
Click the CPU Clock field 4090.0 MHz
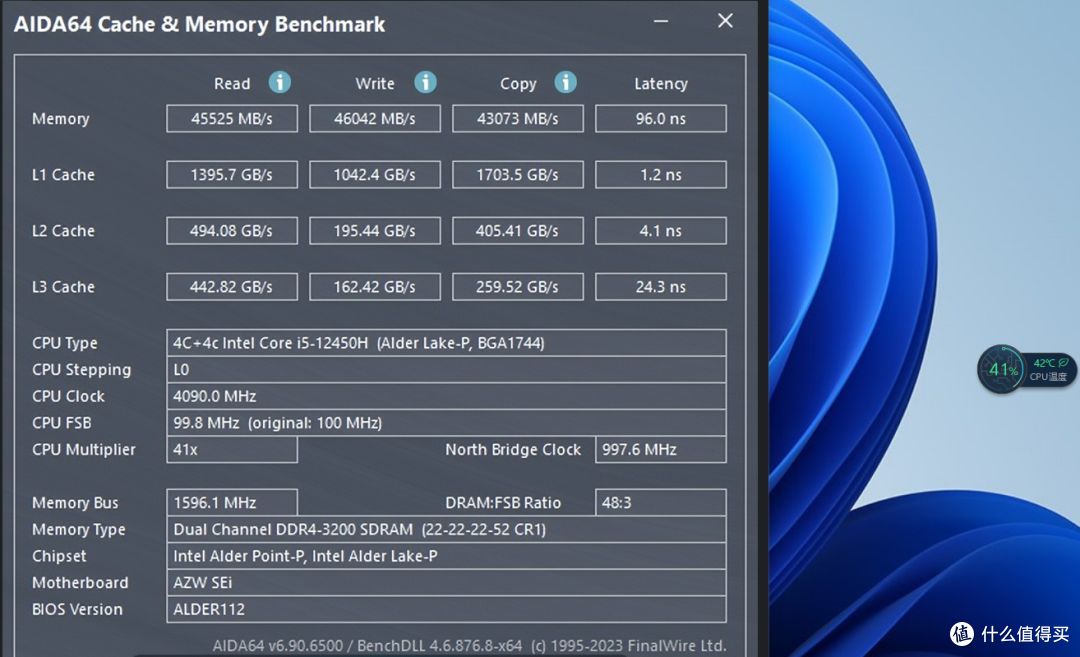(446, 397)
